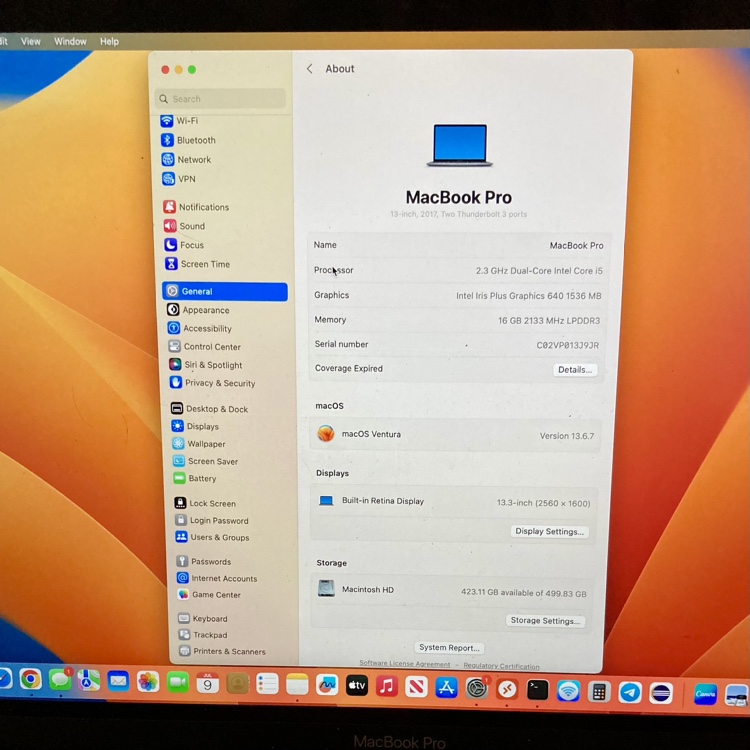
Task: Go back from the About page
Action: (x=310, y=69)
